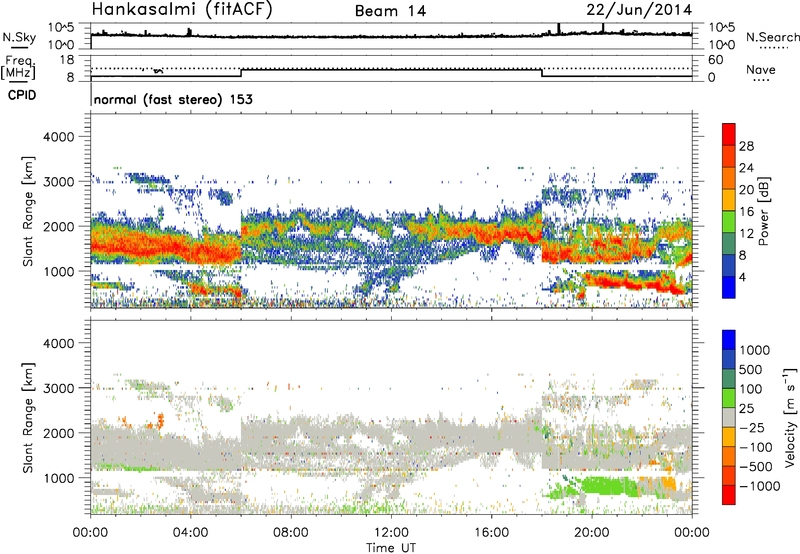Select the 16:00 time tick label
Screen dimensions: 800x554
pyautogui.click(x=491, y=533)
